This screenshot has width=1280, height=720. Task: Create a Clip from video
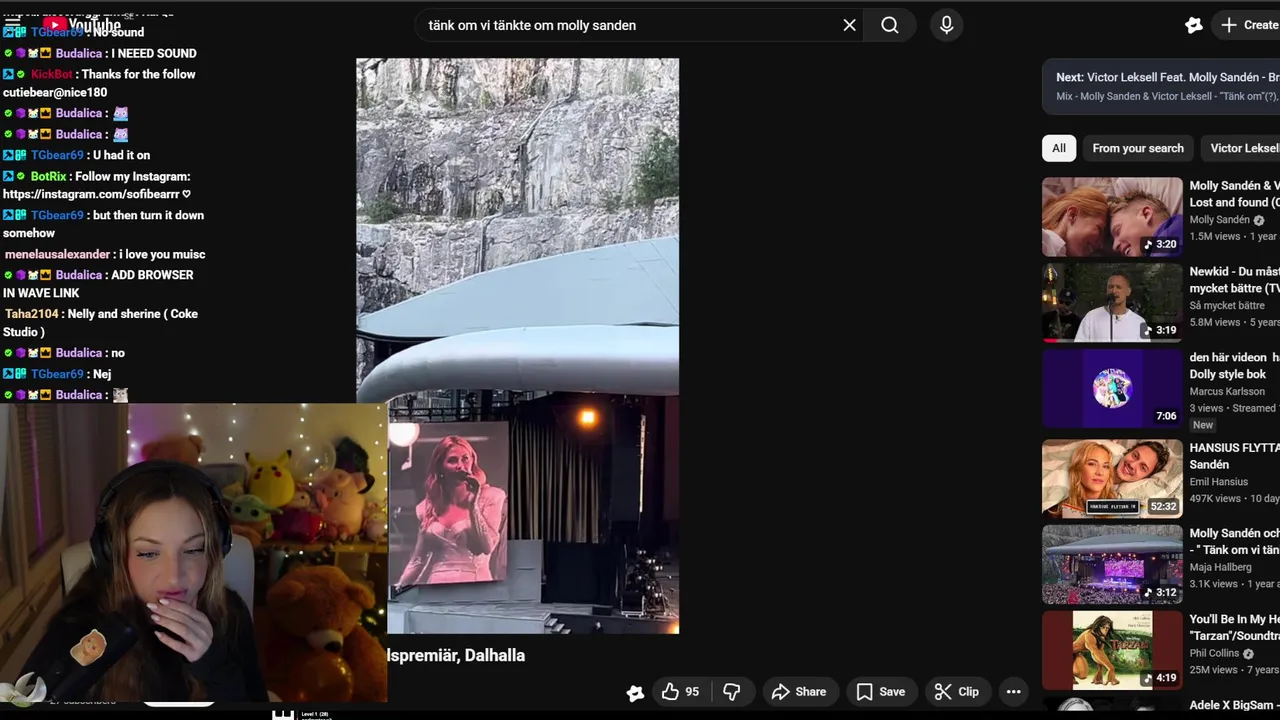click(x=956, y=692)
